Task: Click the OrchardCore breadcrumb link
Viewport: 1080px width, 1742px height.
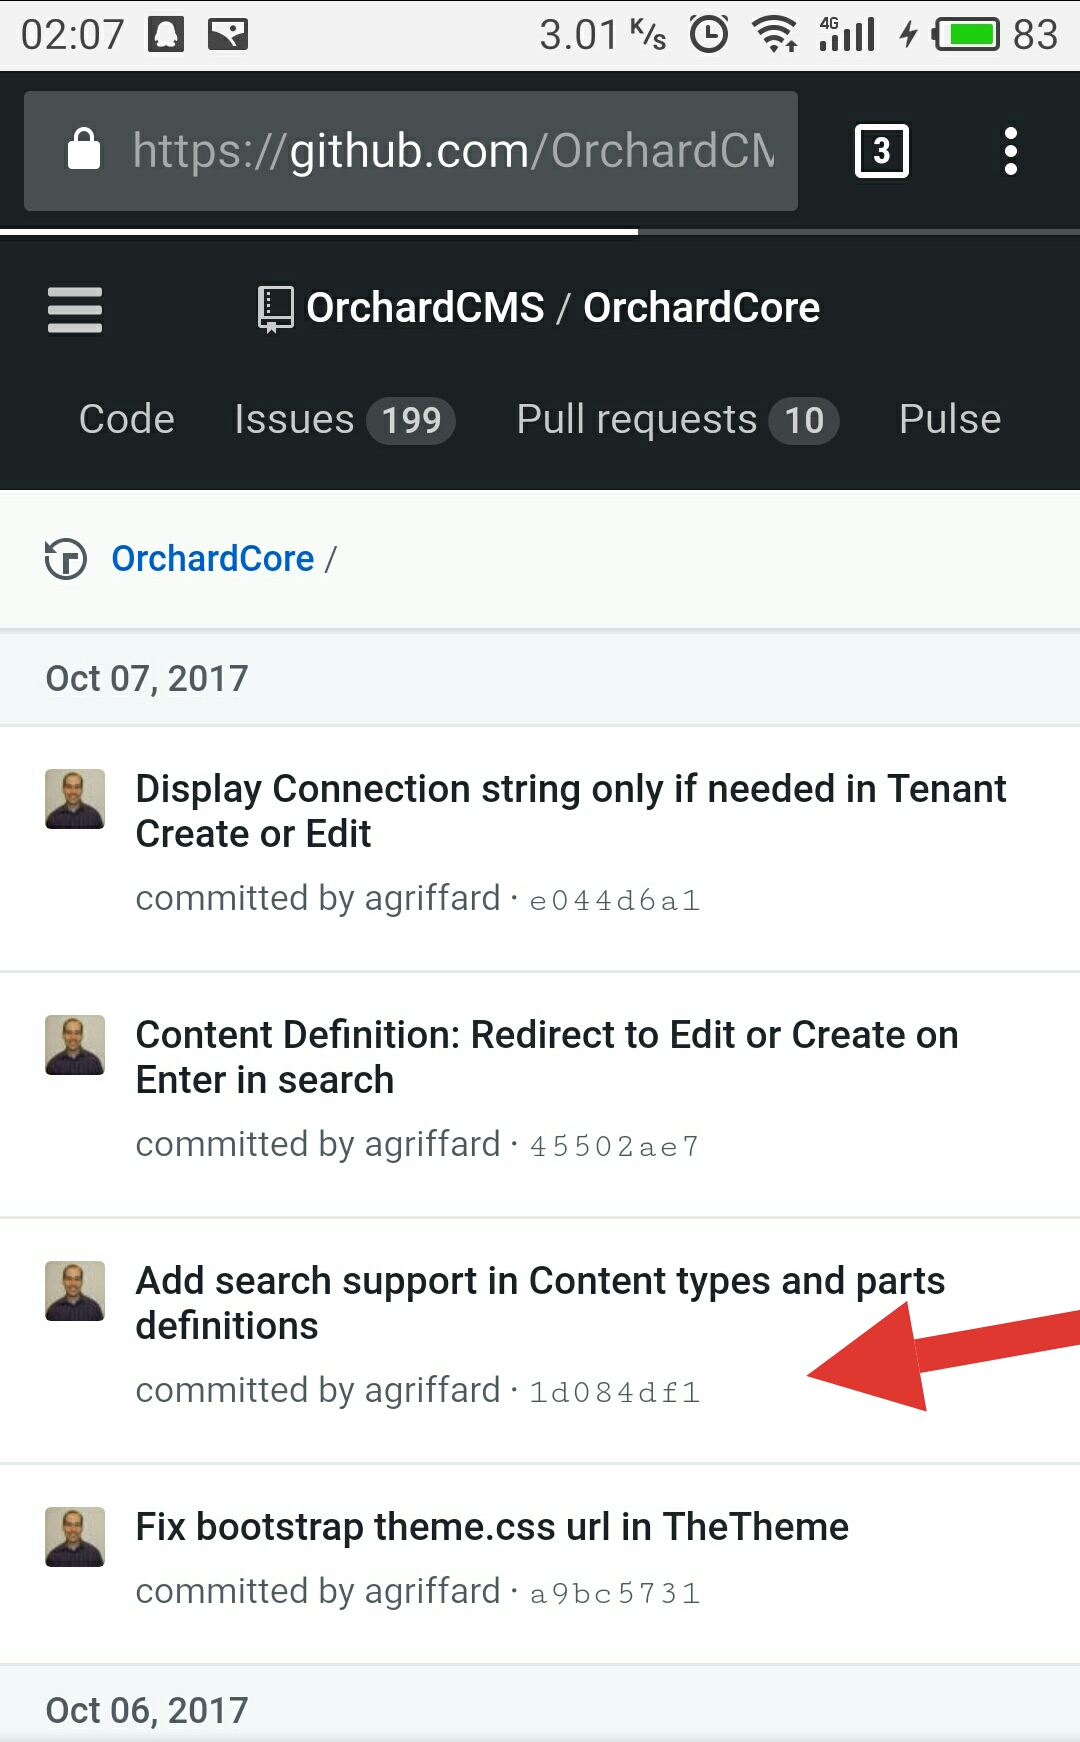Action: 212,559
